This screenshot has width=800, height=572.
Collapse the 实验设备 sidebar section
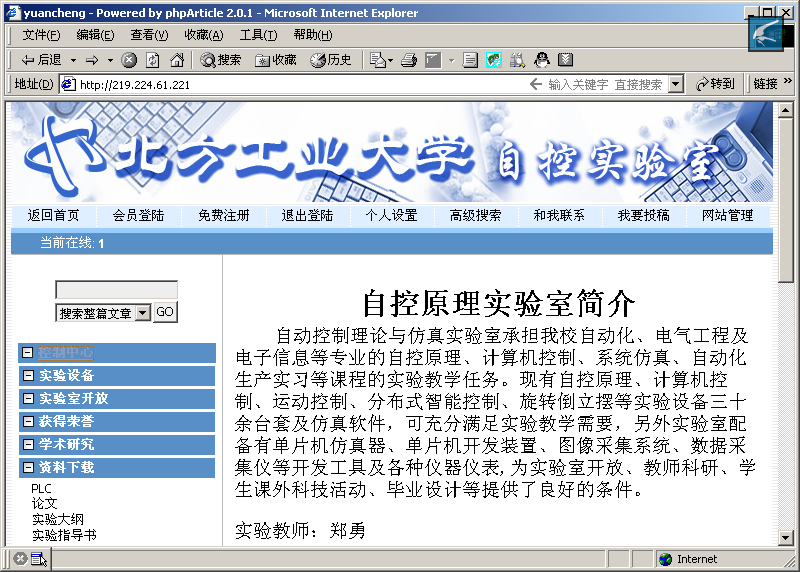coord(27,376)
